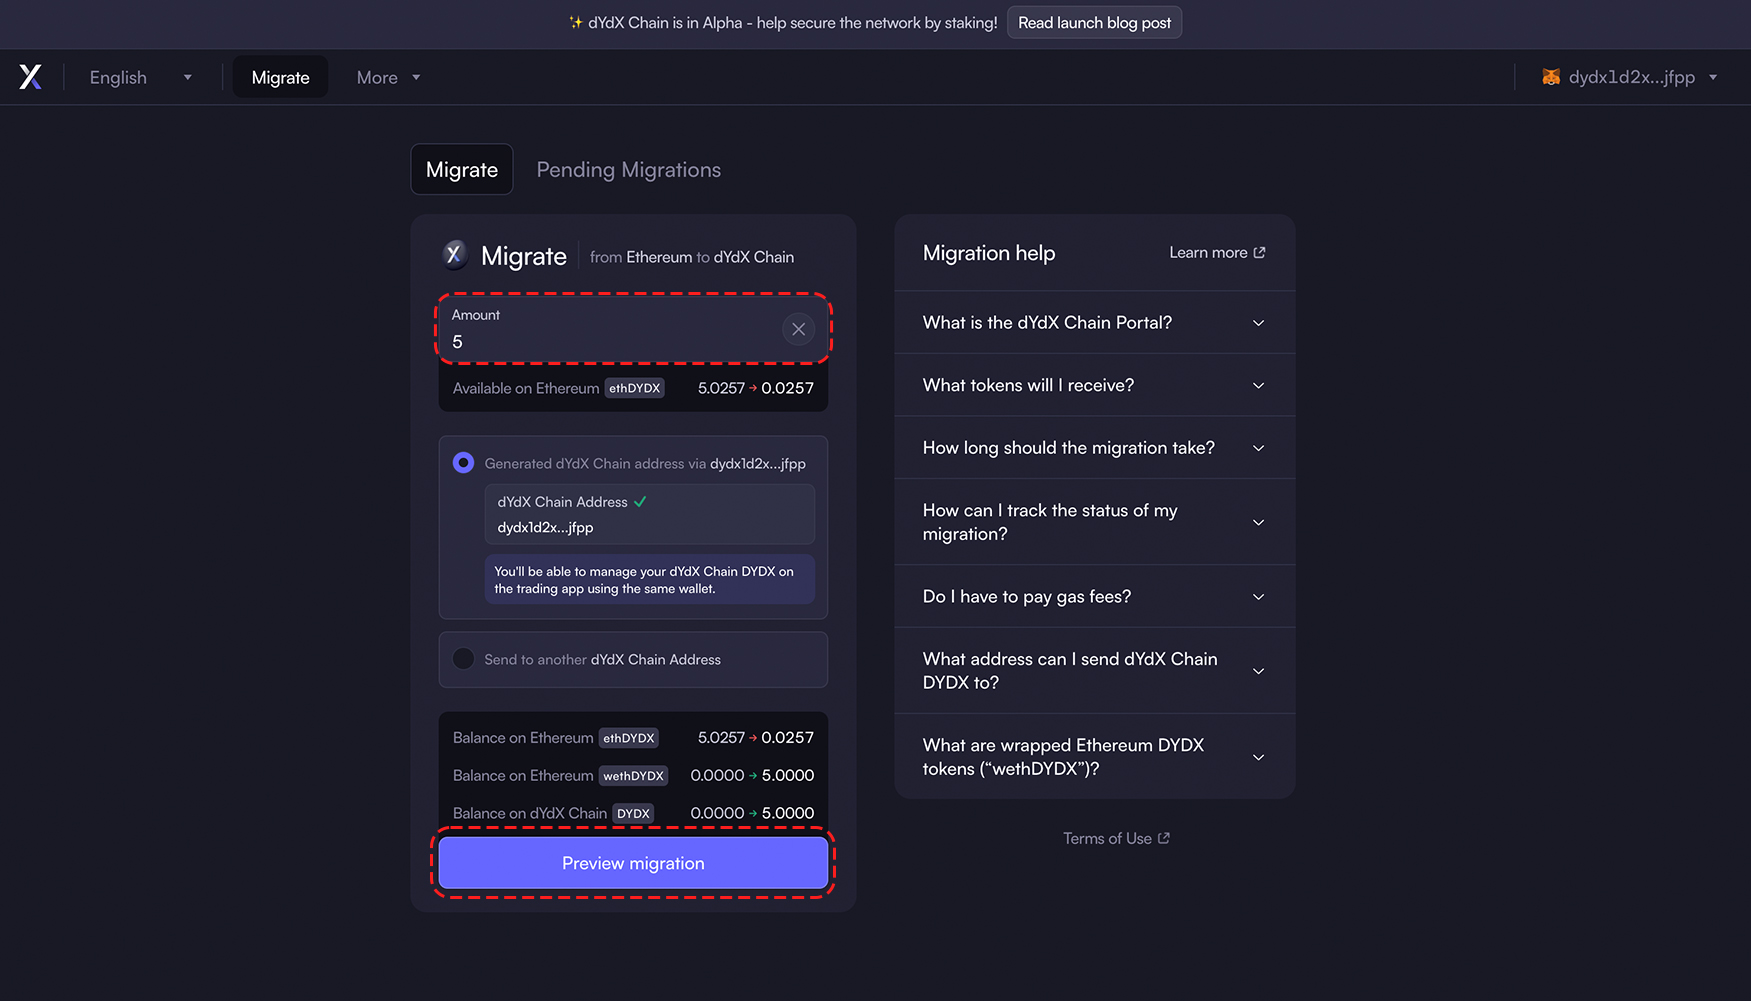This screenshot has width=1751, height=1001.
Task: Open the Learn more link
Action: tap(1217, 253)
